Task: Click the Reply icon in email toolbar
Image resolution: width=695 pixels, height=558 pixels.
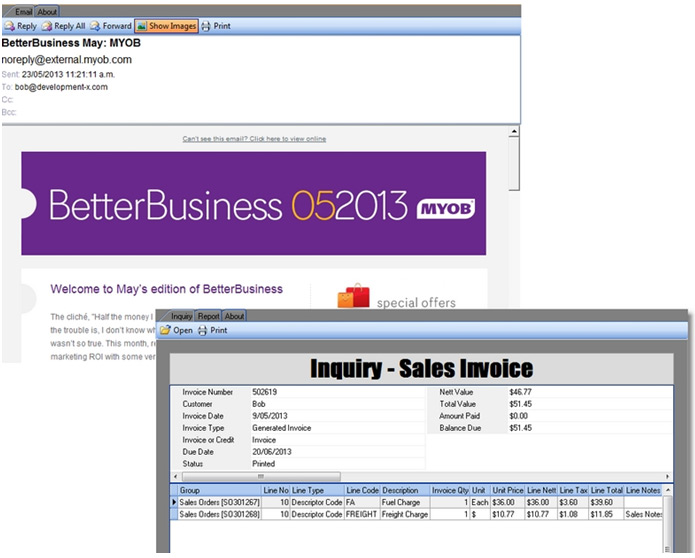Action: (x=9, y=26)
